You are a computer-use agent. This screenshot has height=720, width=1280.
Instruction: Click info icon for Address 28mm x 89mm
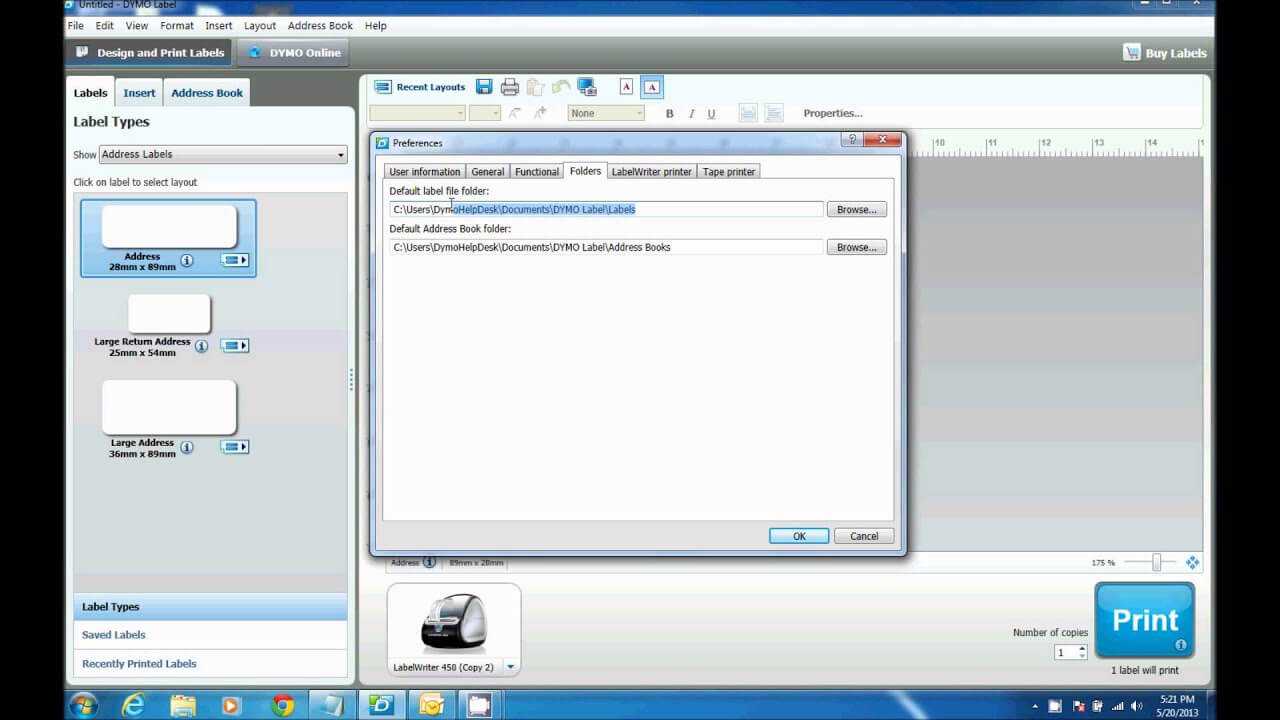pos(187,260)
